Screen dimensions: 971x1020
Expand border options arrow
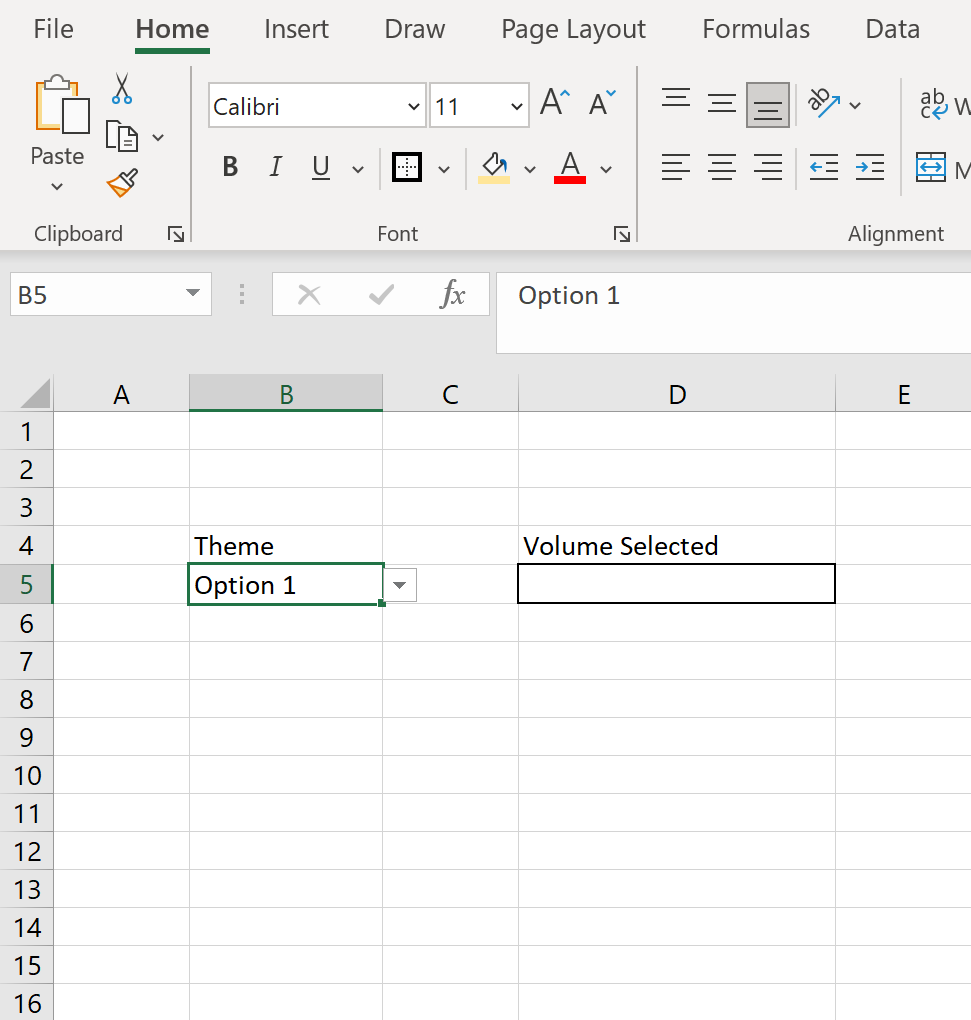(x=444, y=169)
